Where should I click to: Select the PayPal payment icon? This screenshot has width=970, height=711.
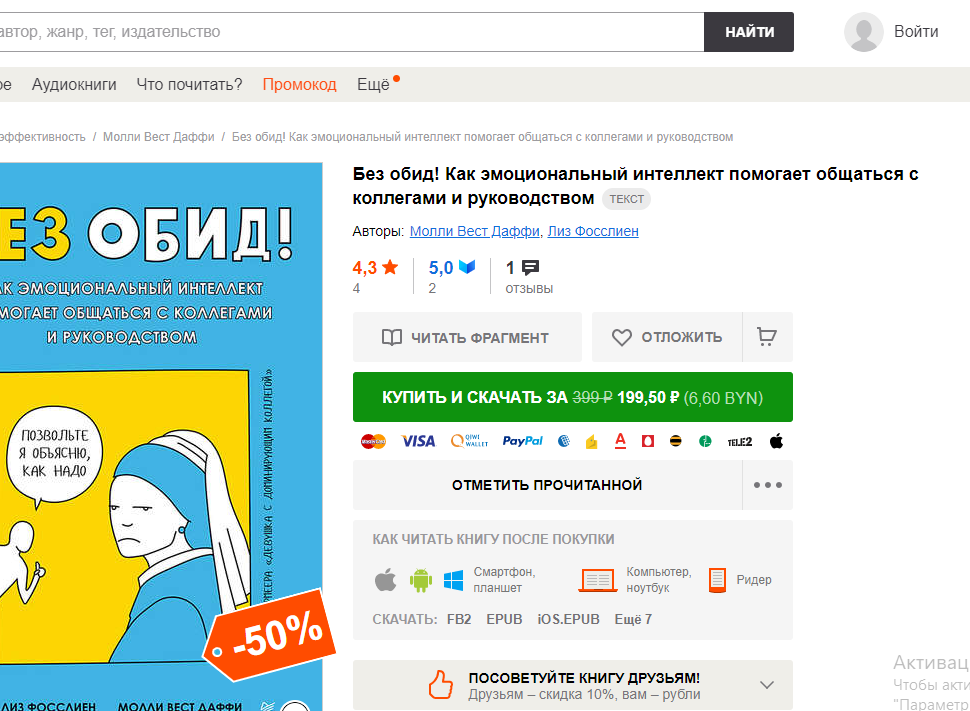pyautogui.click(x=522, y=441)
